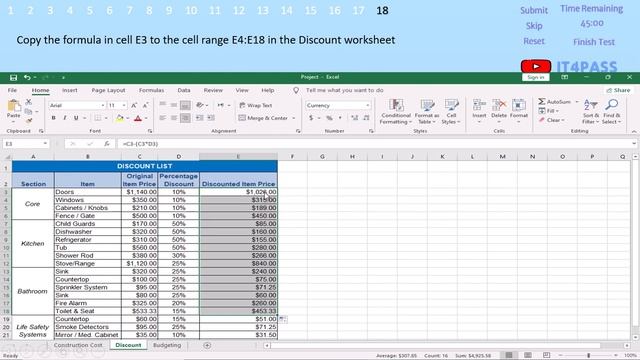Open Format as Table gallery

pos(427,111)
